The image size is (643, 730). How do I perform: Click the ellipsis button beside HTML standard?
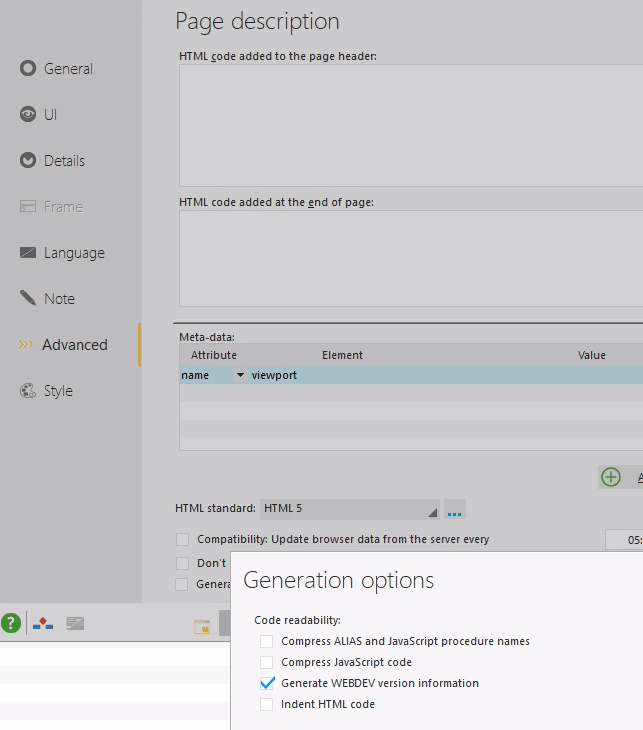coord(455,510)
